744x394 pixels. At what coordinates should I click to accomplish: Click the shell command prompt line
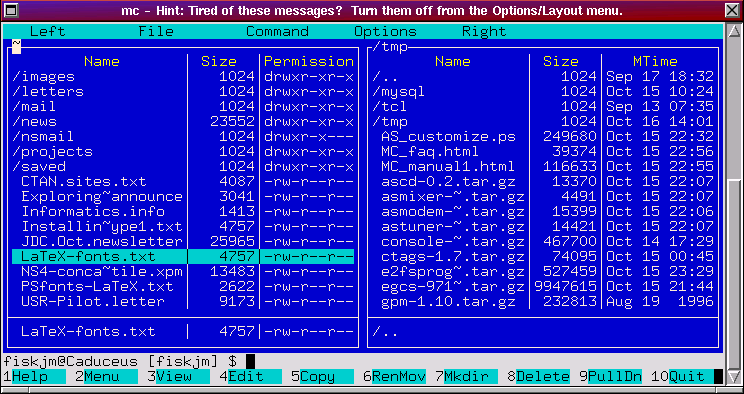(x=363, y=361)
